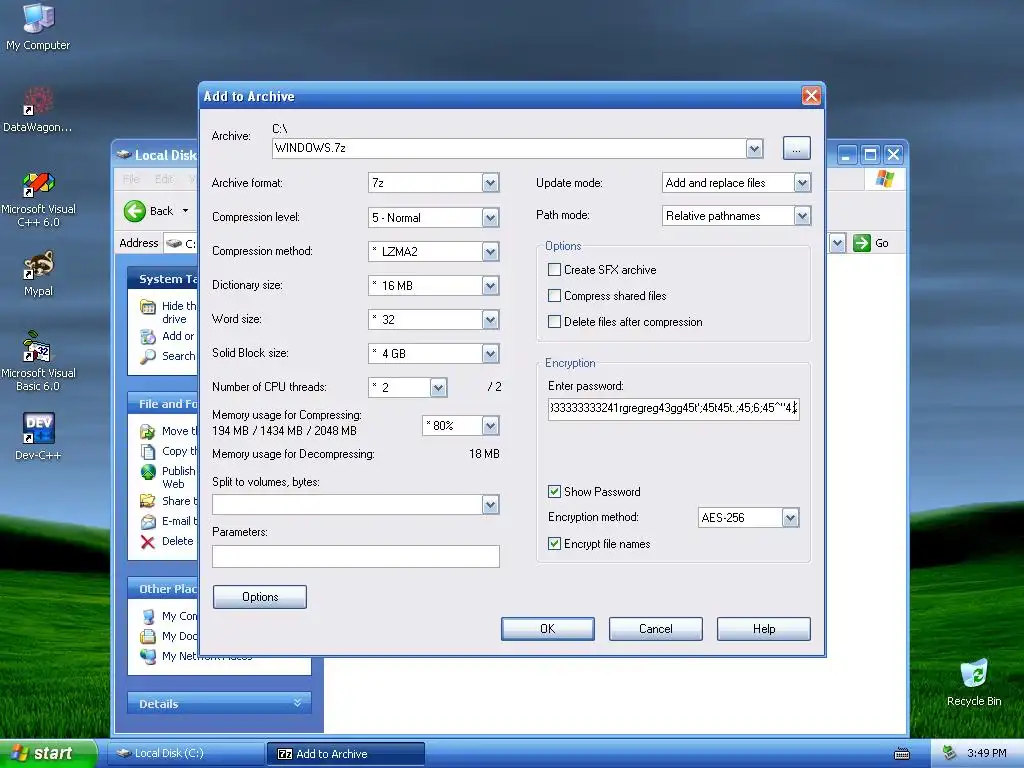Click the browse (...) button for archive path
This screenshot has width=1024, height=768.
(796, 148)
